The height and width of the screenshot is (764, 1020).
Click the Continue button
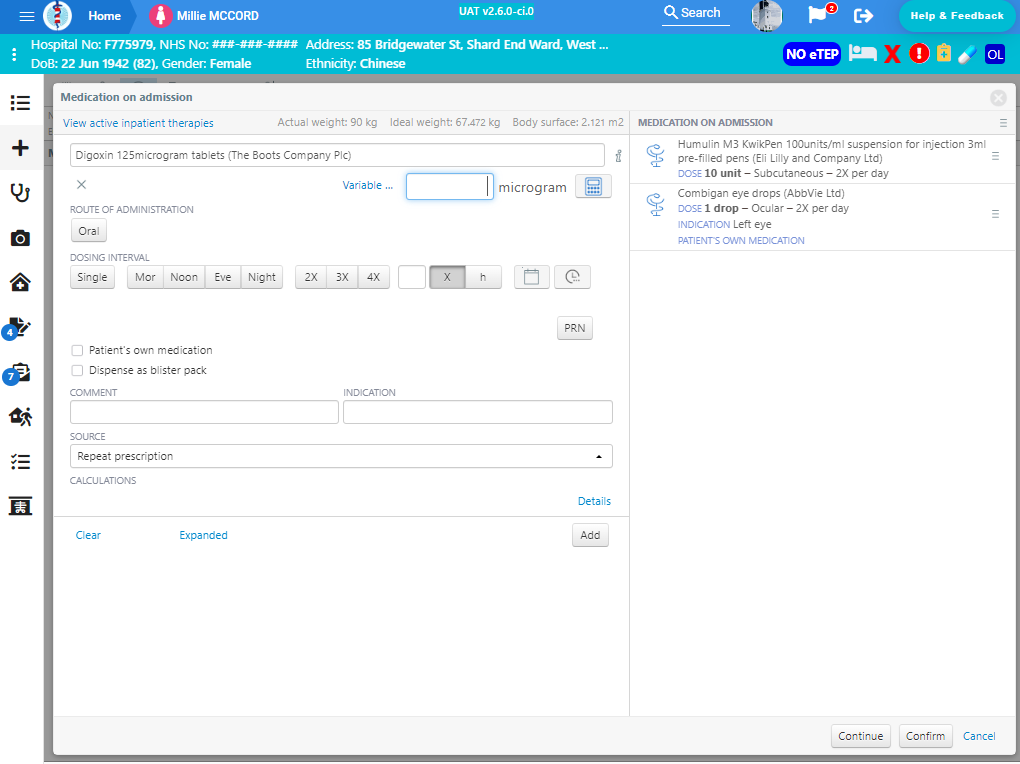861,736
